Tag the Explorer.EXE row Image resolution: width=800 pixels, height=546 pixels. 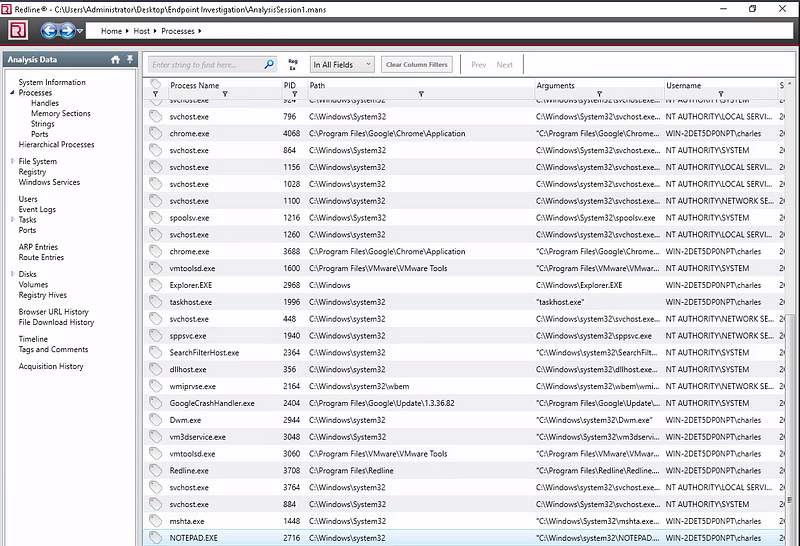(x=156, y=285)
